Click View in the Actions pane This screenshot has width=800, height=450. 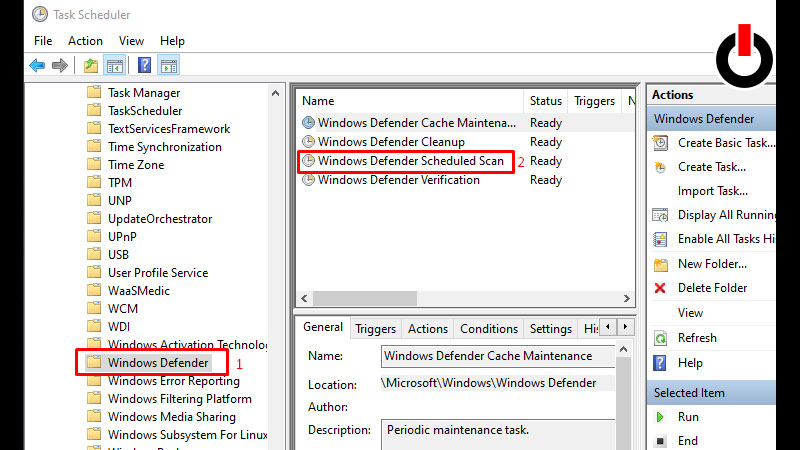click(x=690, y=313)
